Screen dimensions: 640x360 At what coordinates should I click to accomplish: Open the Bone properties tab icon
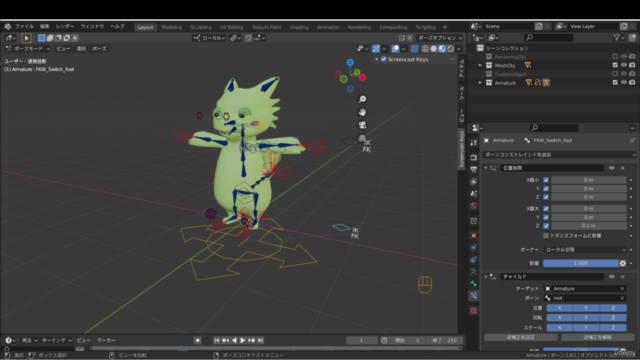pos(473,284)
